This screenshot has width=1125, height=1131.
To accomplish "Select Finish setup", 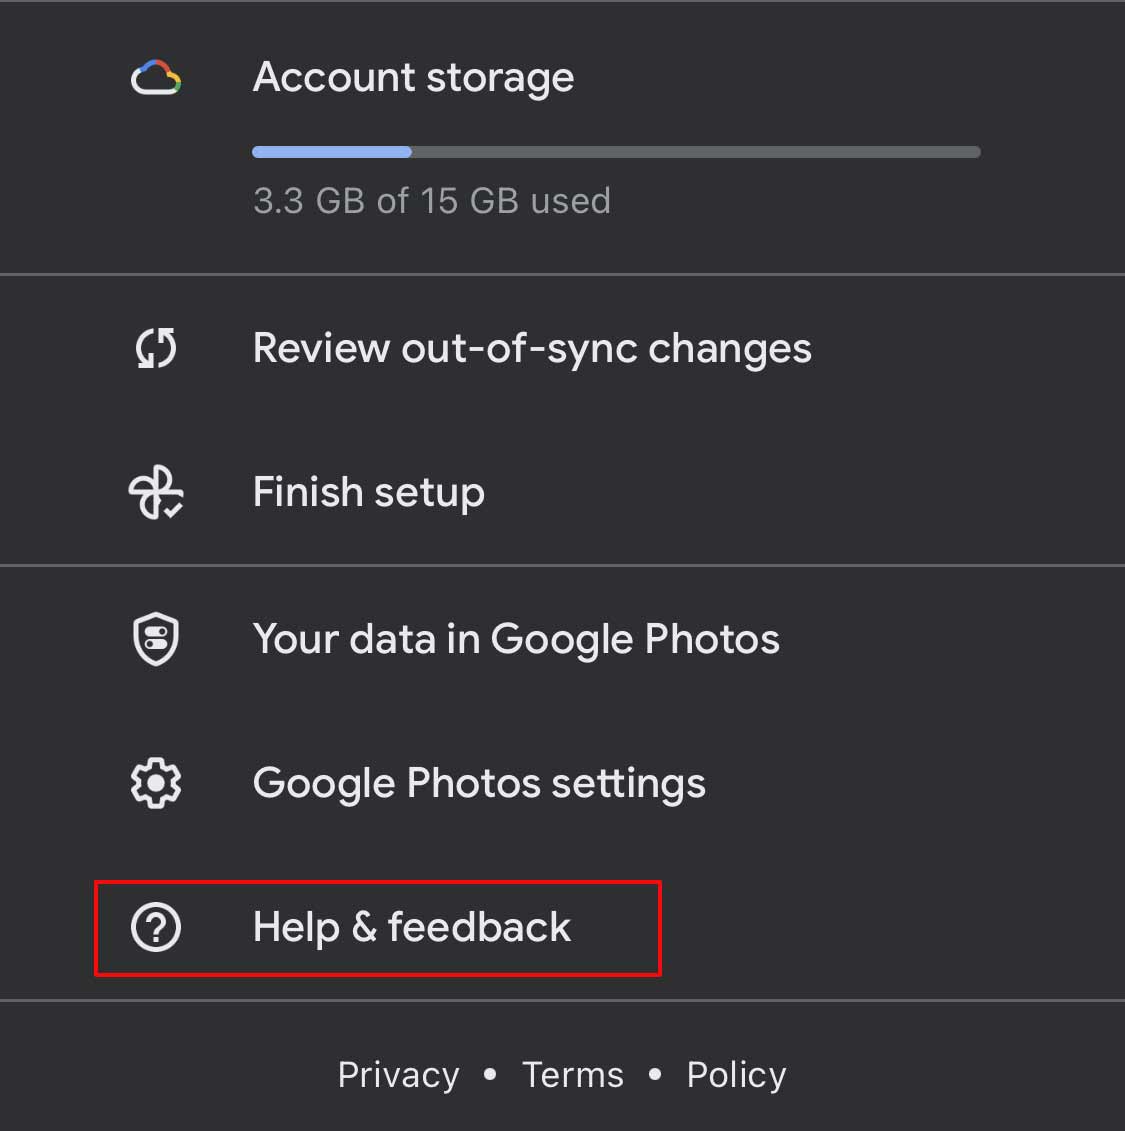I will pos(562,493).
